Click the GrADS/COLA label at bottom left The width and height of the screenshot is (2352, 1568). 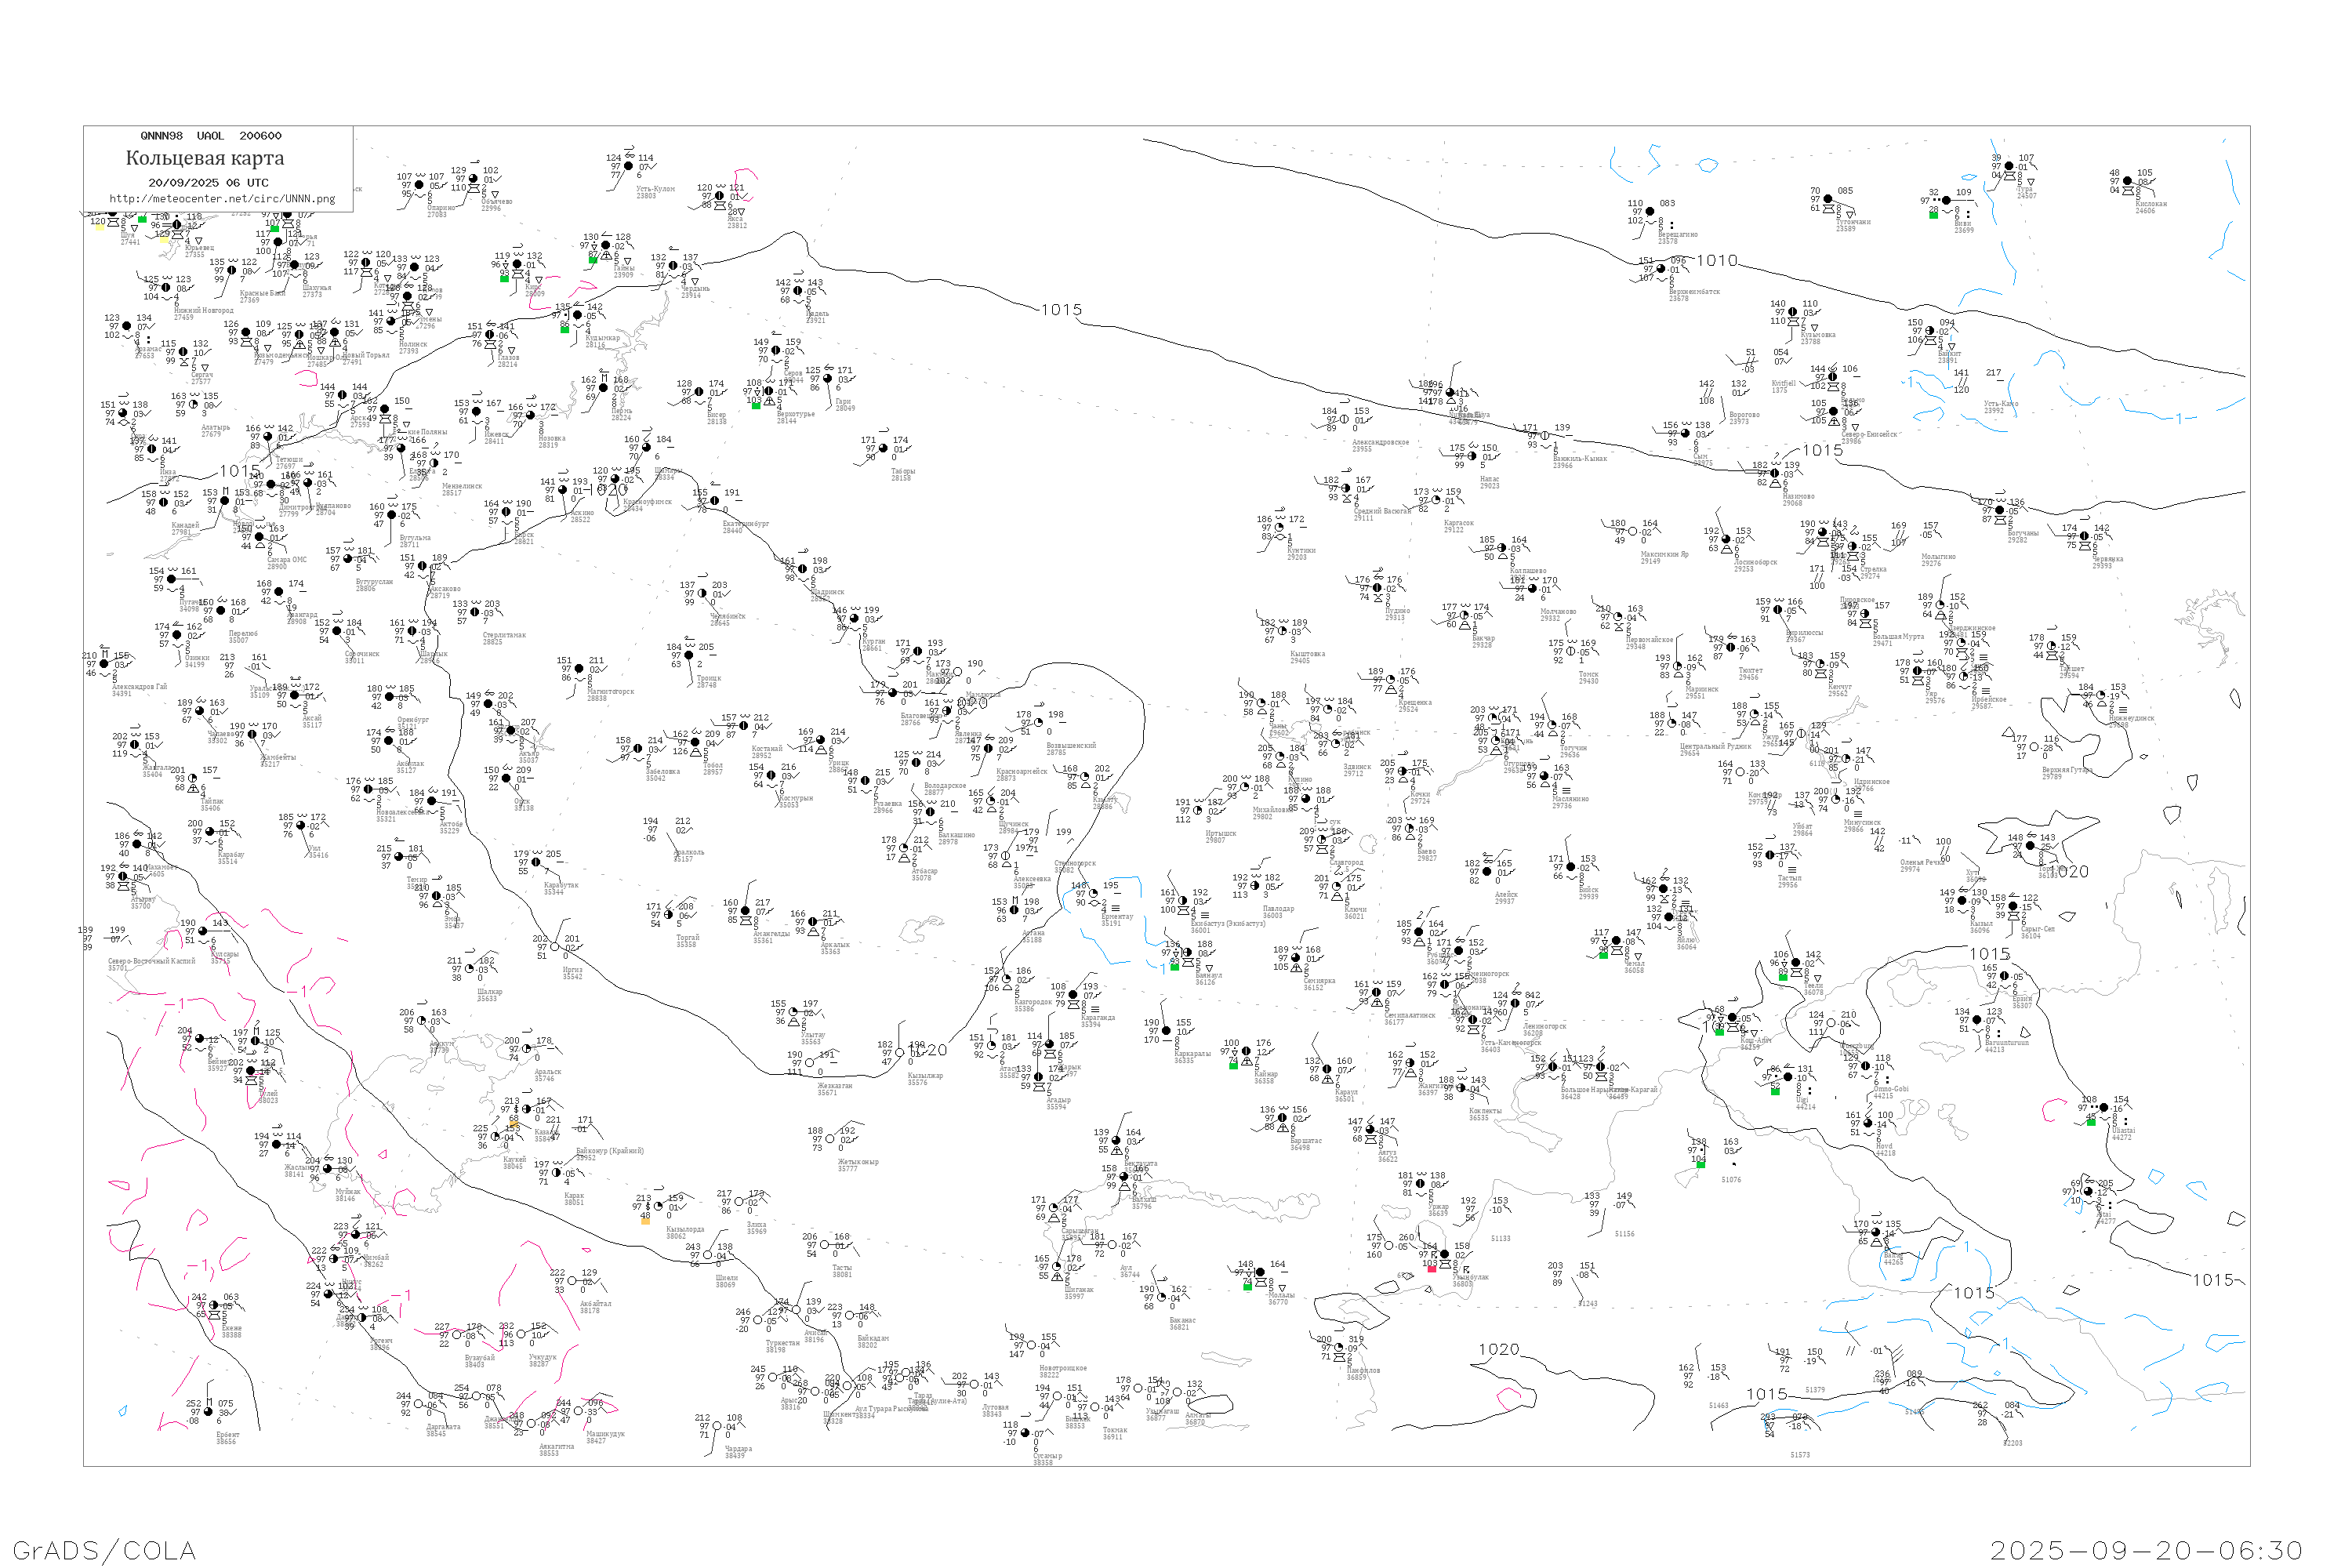point(104,1550)
